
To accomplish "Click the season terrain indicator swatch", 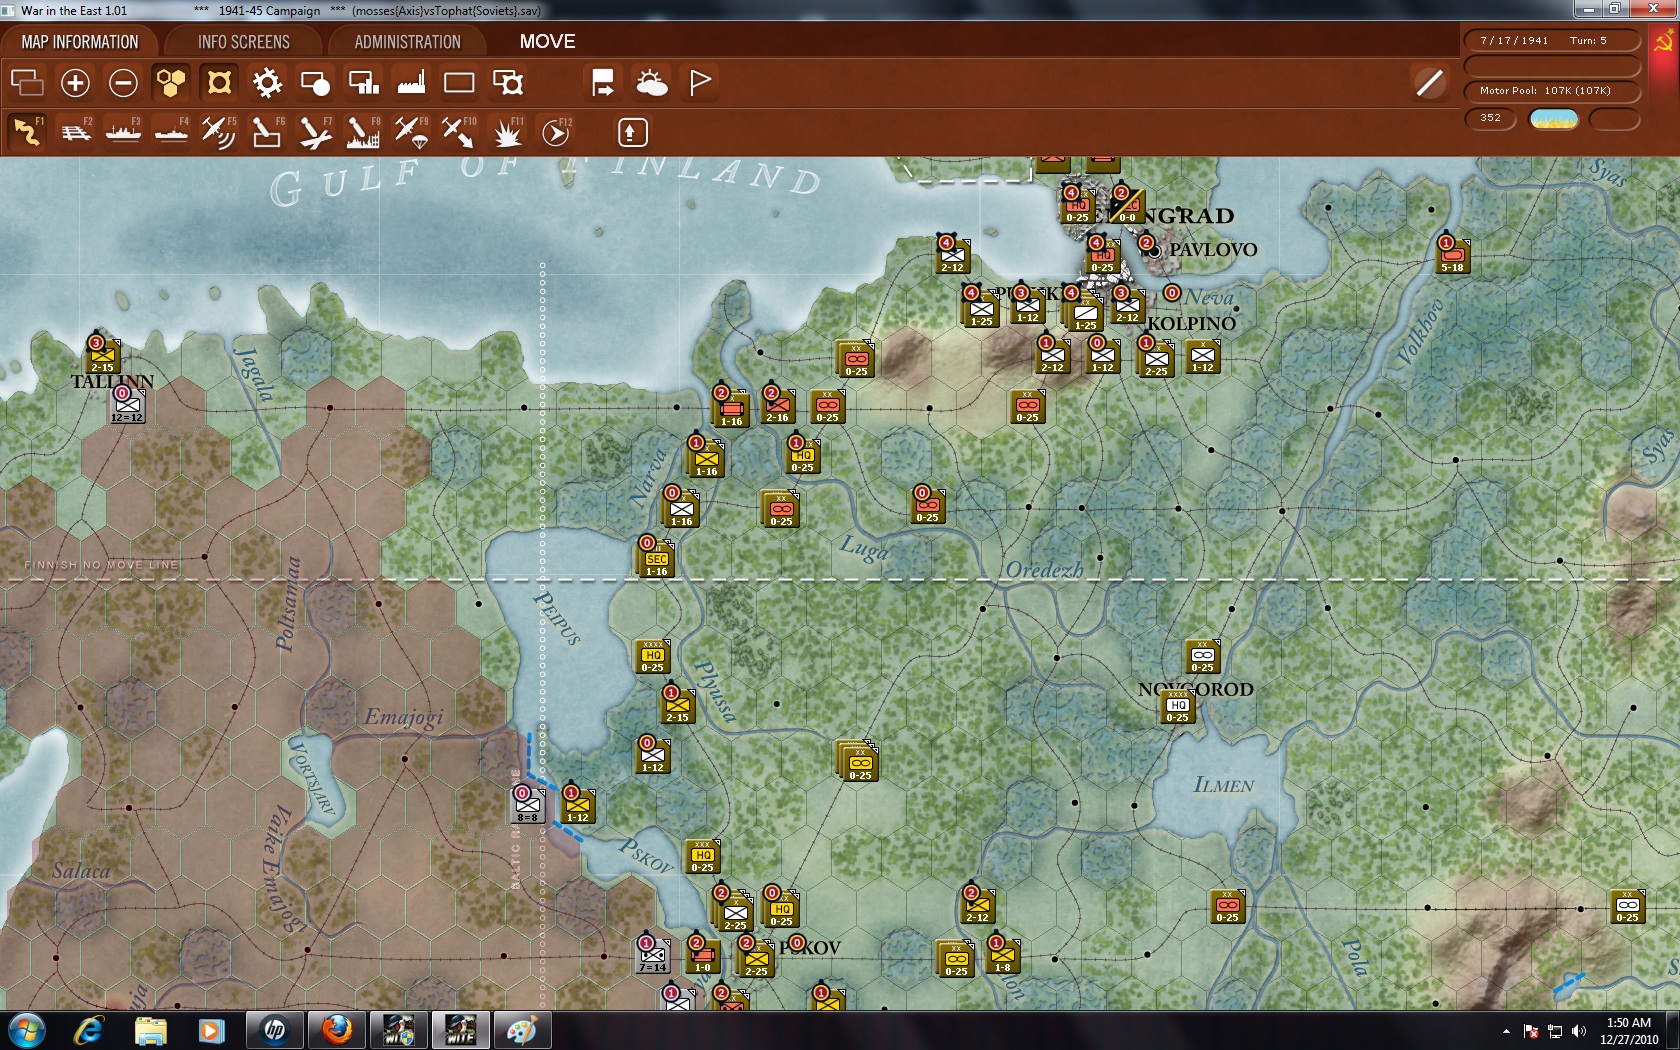I will pyautogui.click(x=1553, y=118).
